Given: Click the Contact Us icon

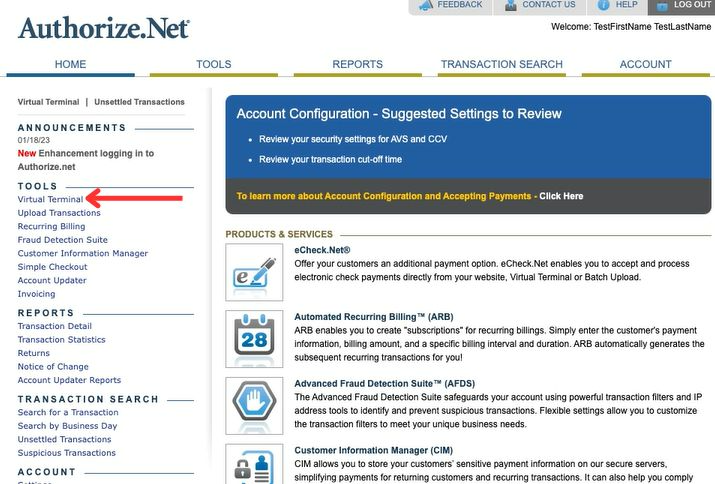Looking at the screenshot, I should pos(511,5).
